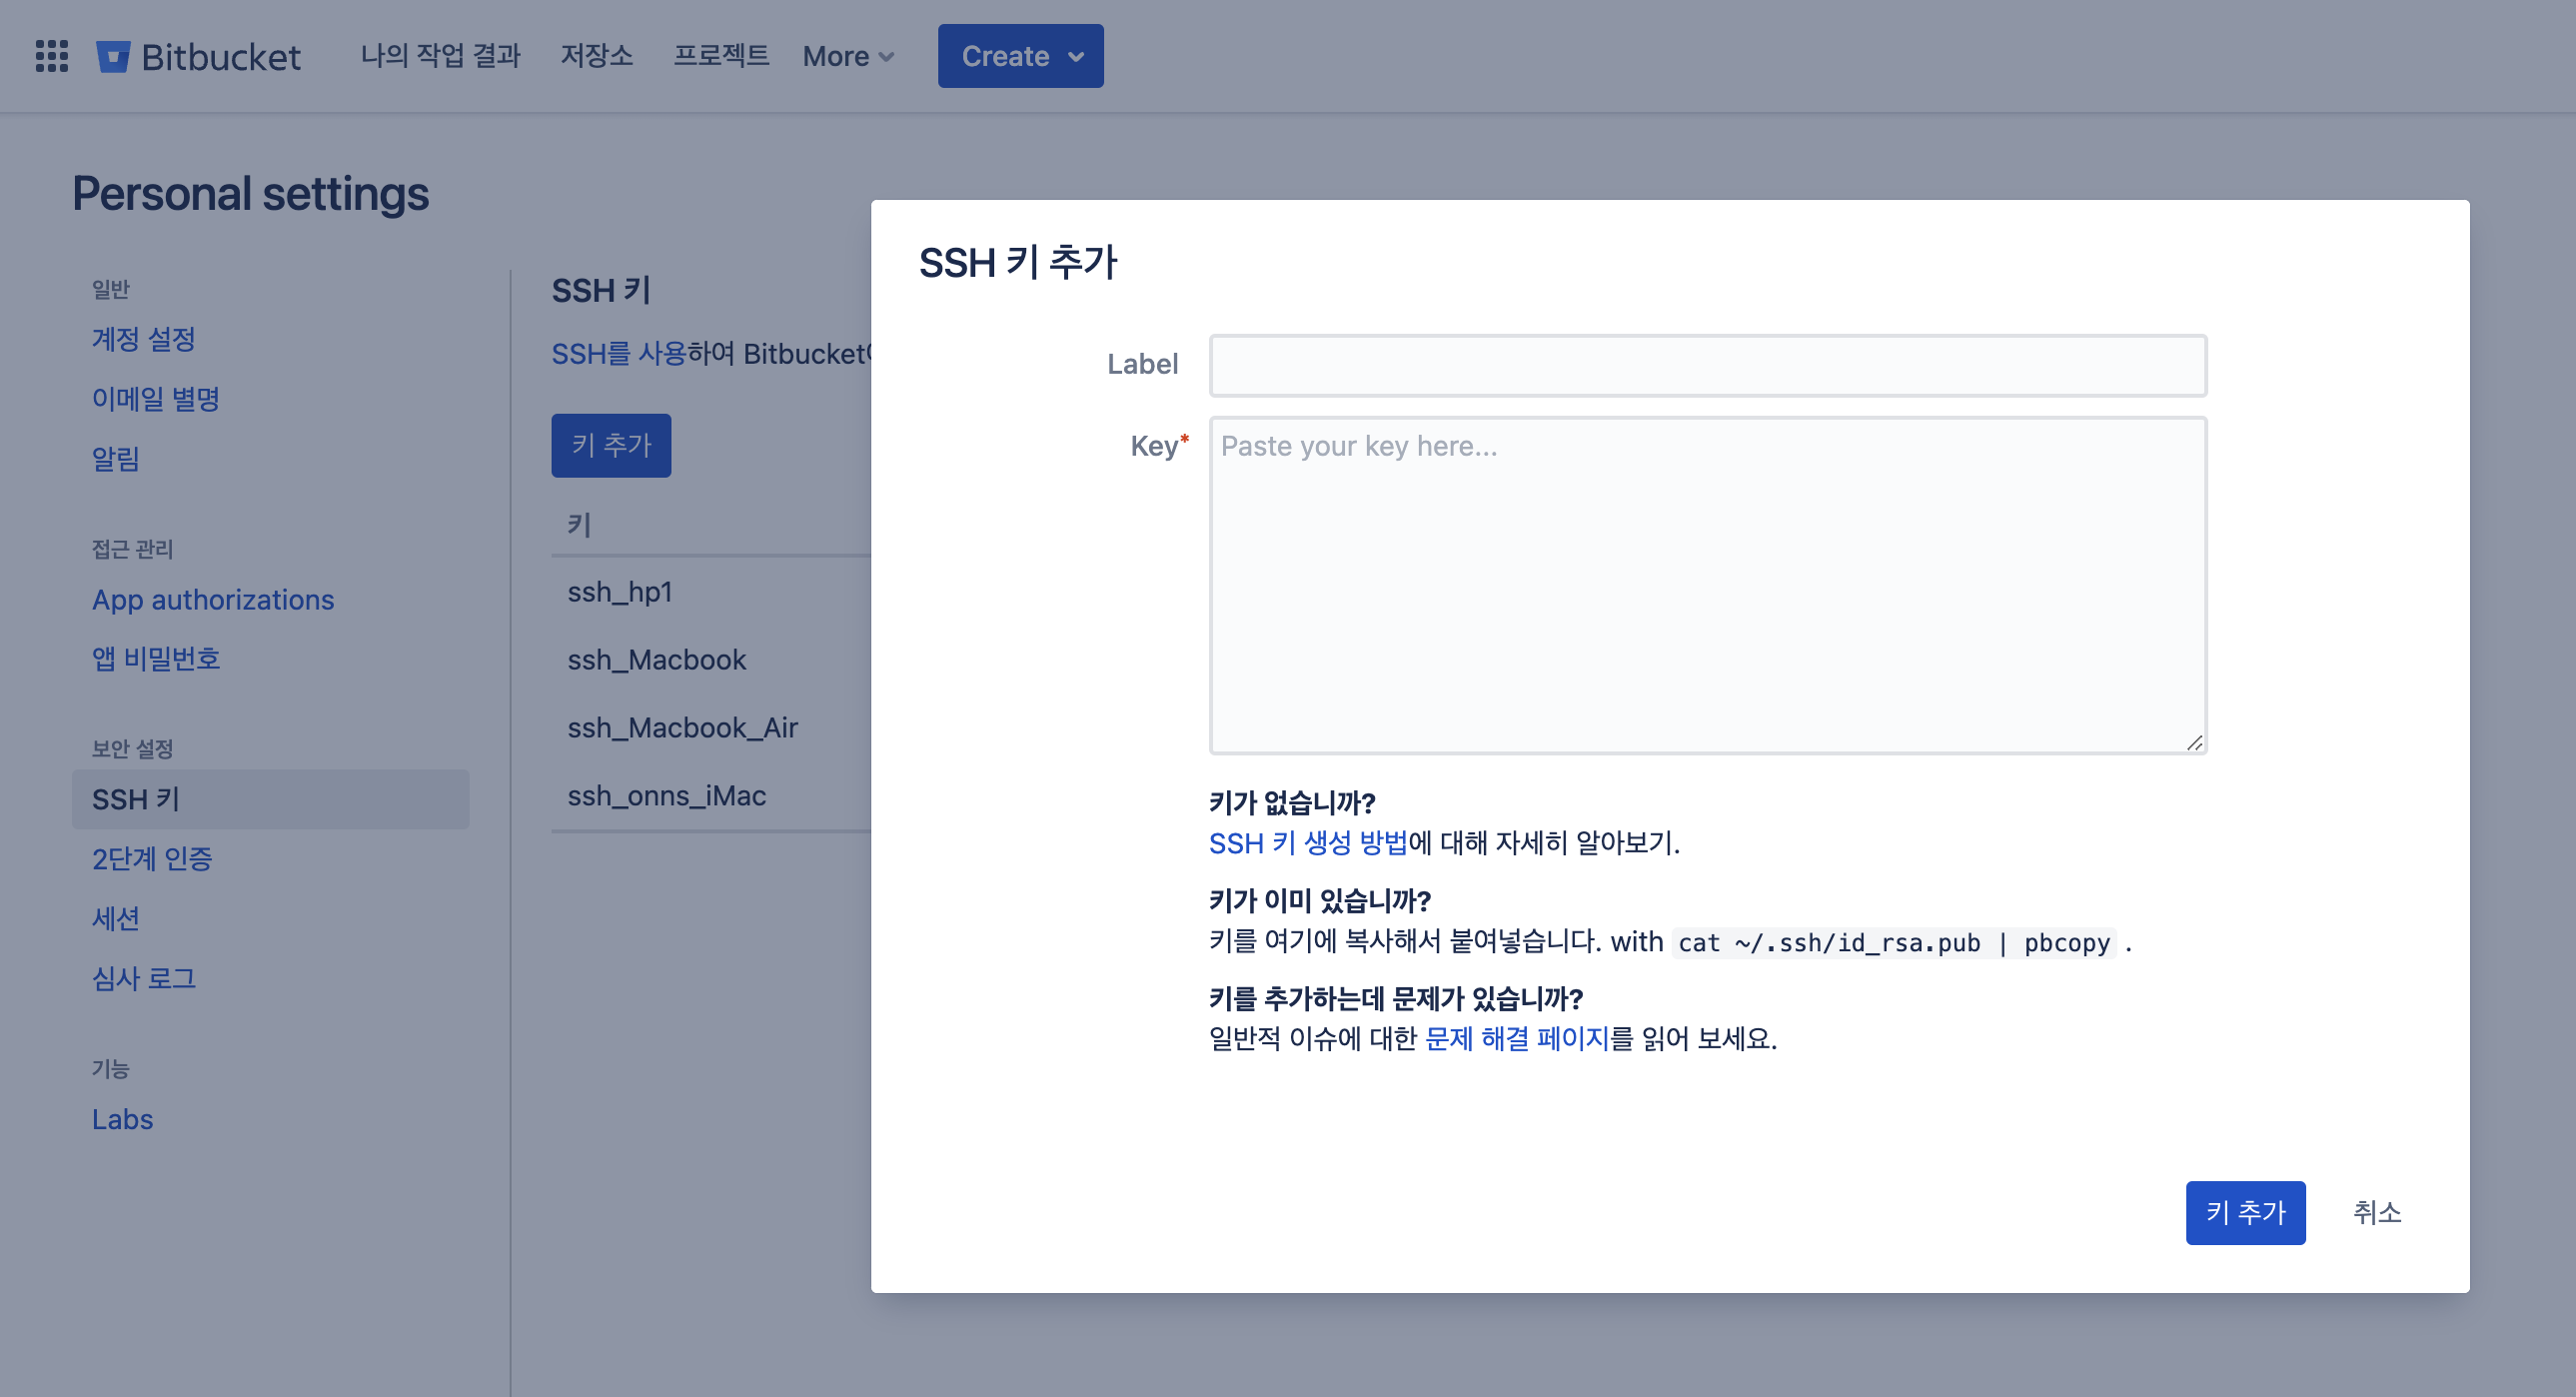Click the Key textarea to paste key
2576x1397 pixels.
[1707, 585]
